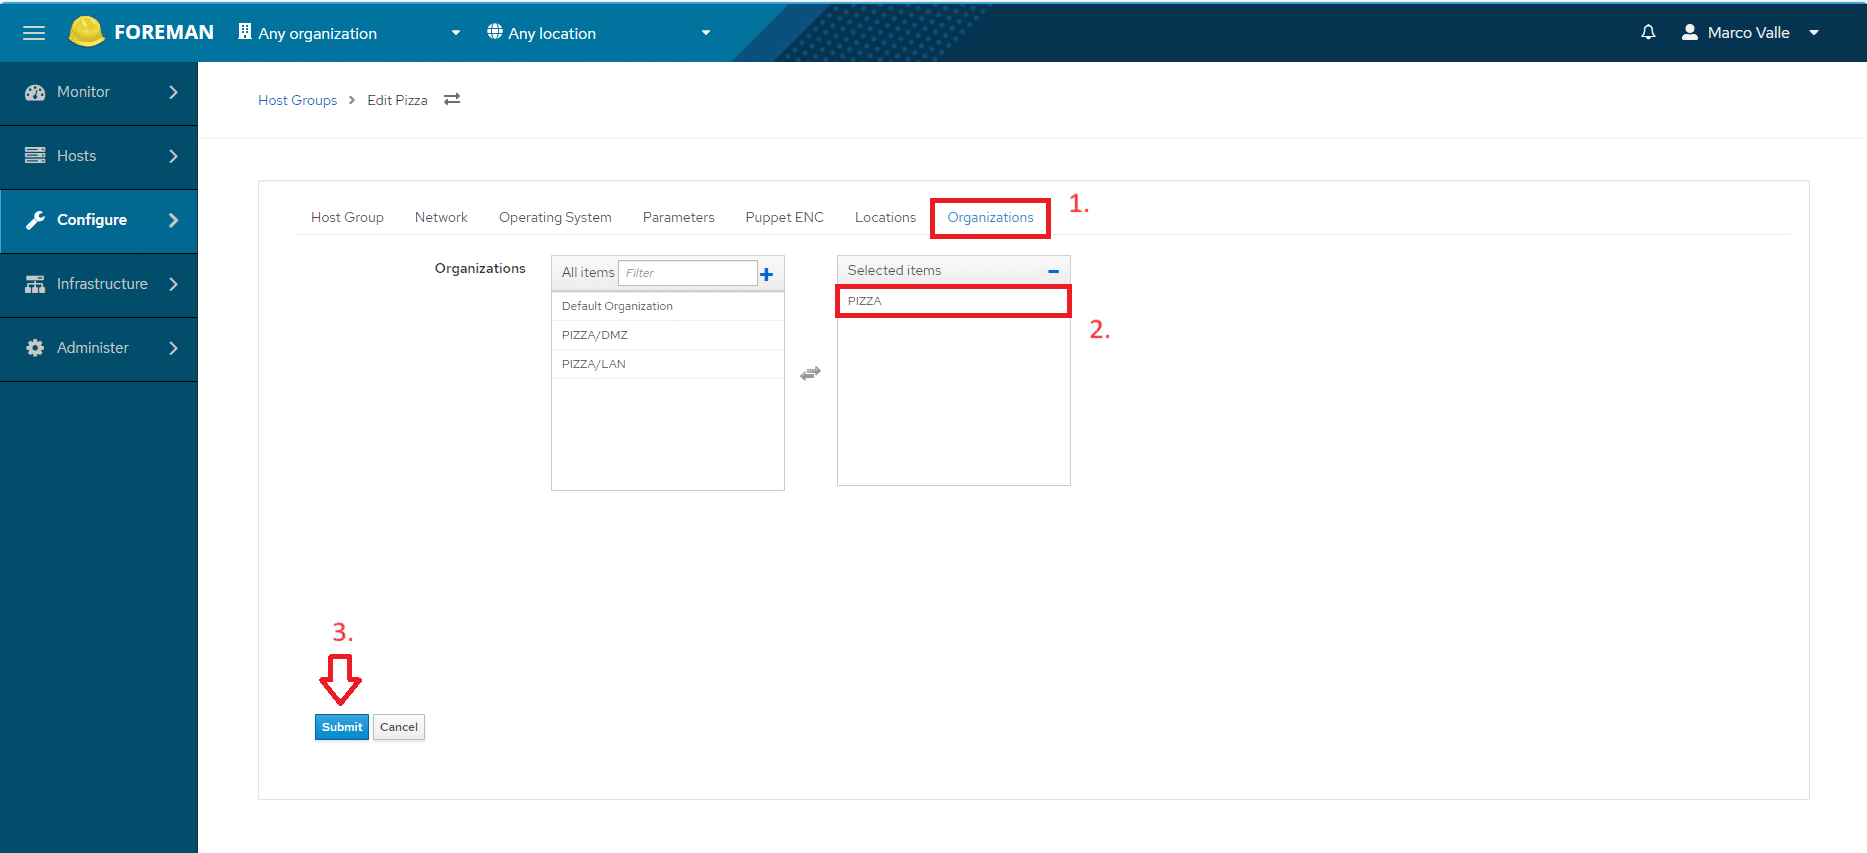Click the Submit button
This screenshot has width=1867, height=853.
point(342,727)
